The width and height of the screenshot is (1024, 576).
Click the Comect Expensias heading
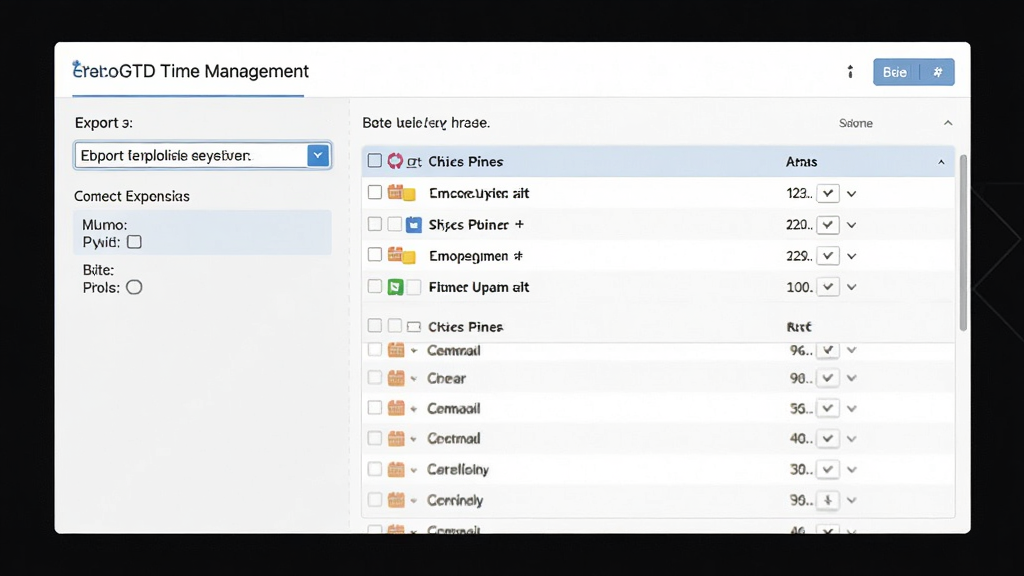point(132,197)
